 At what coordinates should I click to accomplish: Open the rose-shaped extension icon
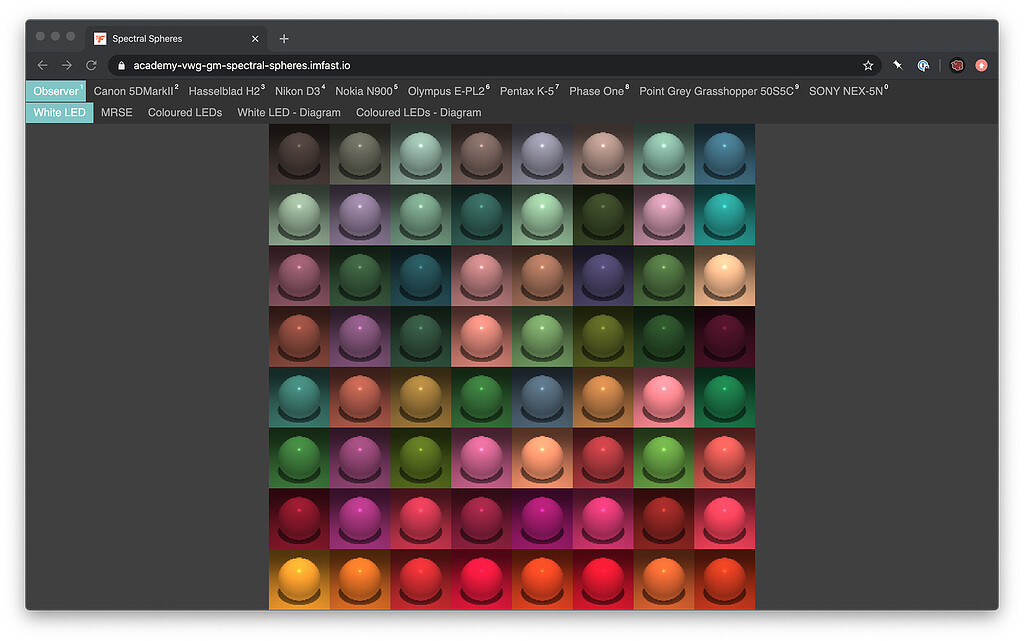click(x=957, y=64)
